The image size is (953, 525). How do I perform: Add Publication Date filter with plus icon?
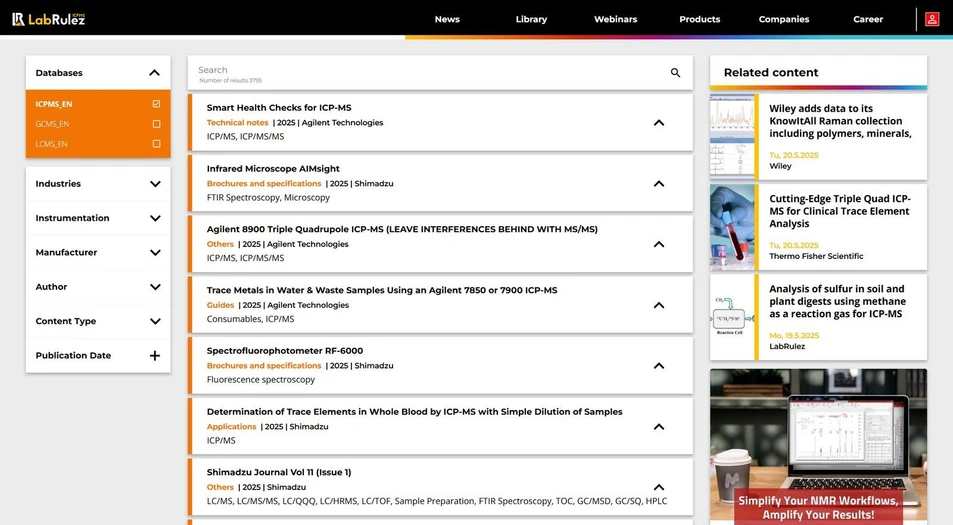(x=155, y=355)
